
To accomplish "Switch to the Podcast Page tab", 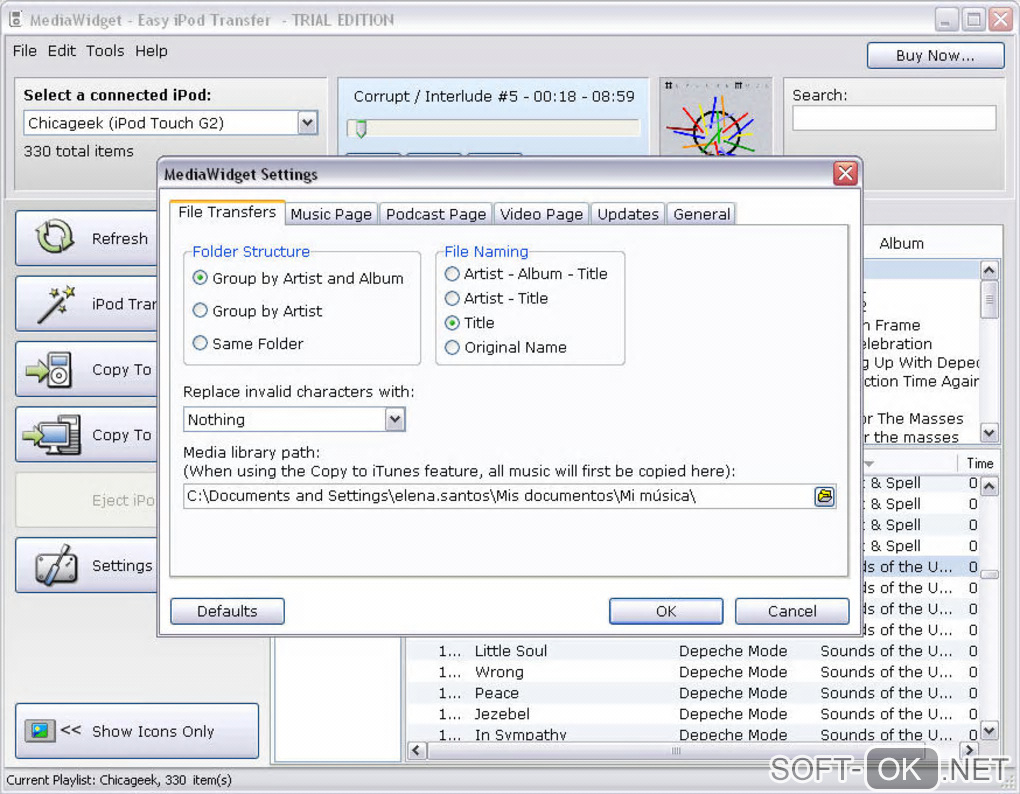I will pyautogui.click(x=435, y=214).
